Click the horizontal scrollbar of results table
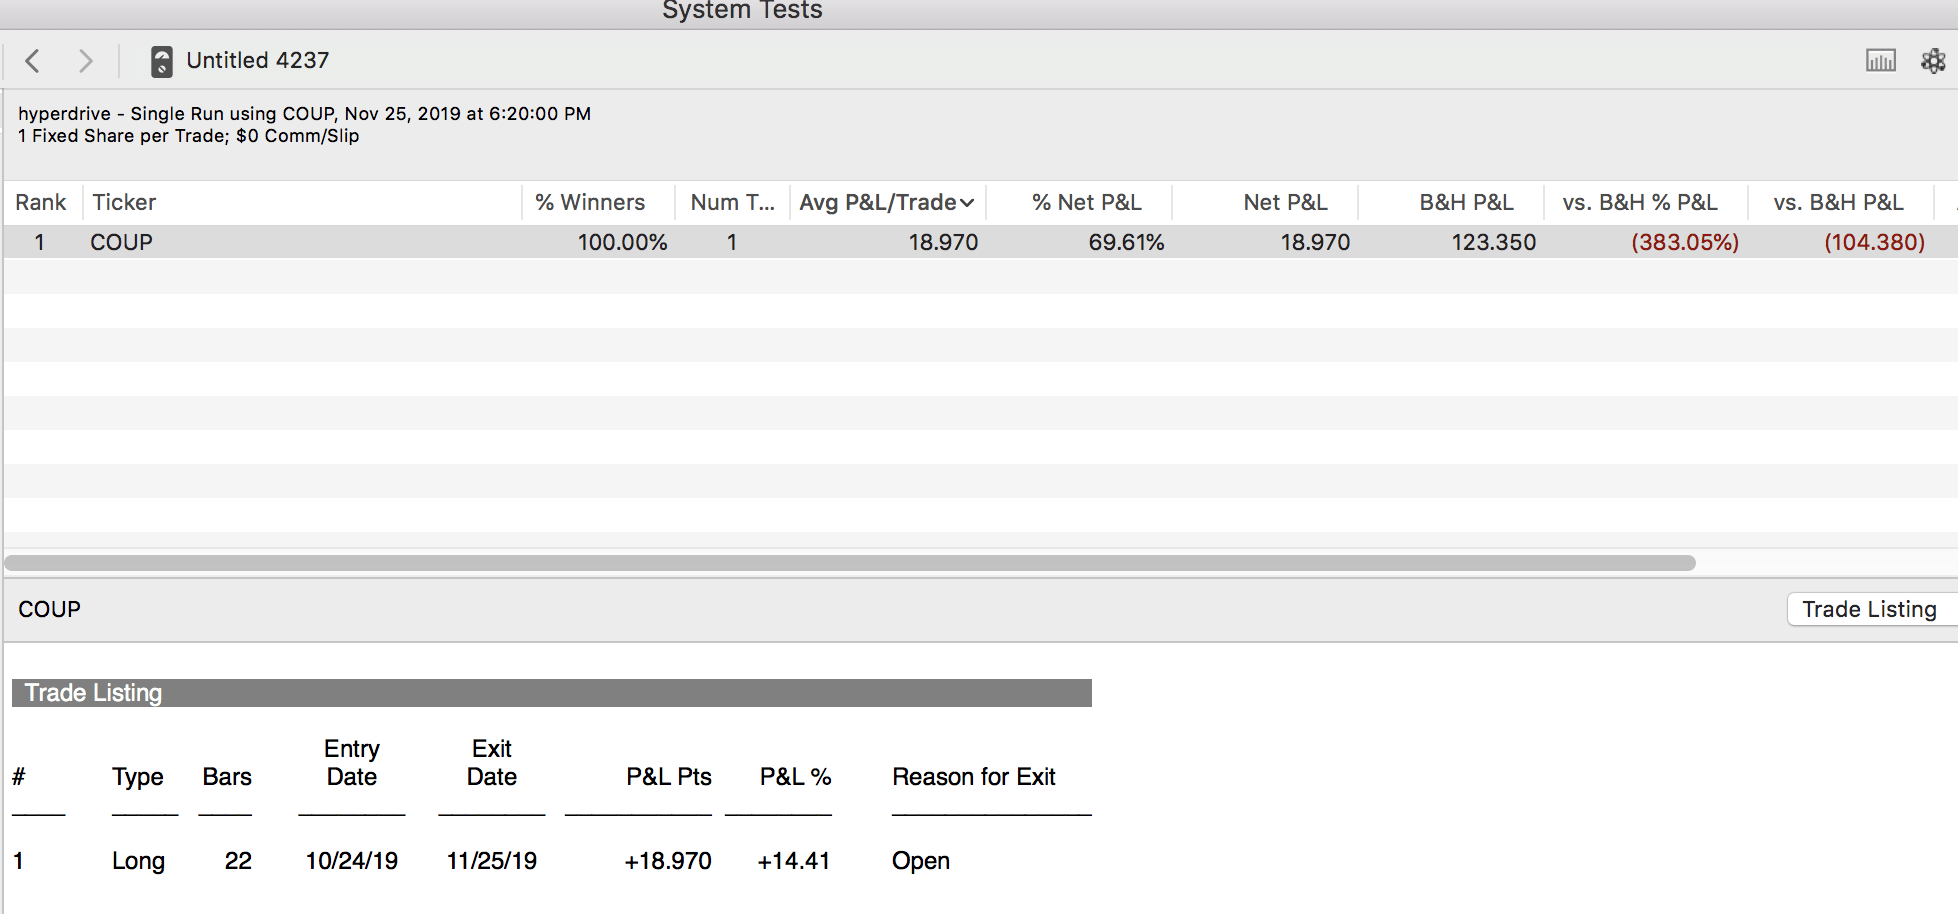The height and width of the screenshot is (914, 1958). 850,563
